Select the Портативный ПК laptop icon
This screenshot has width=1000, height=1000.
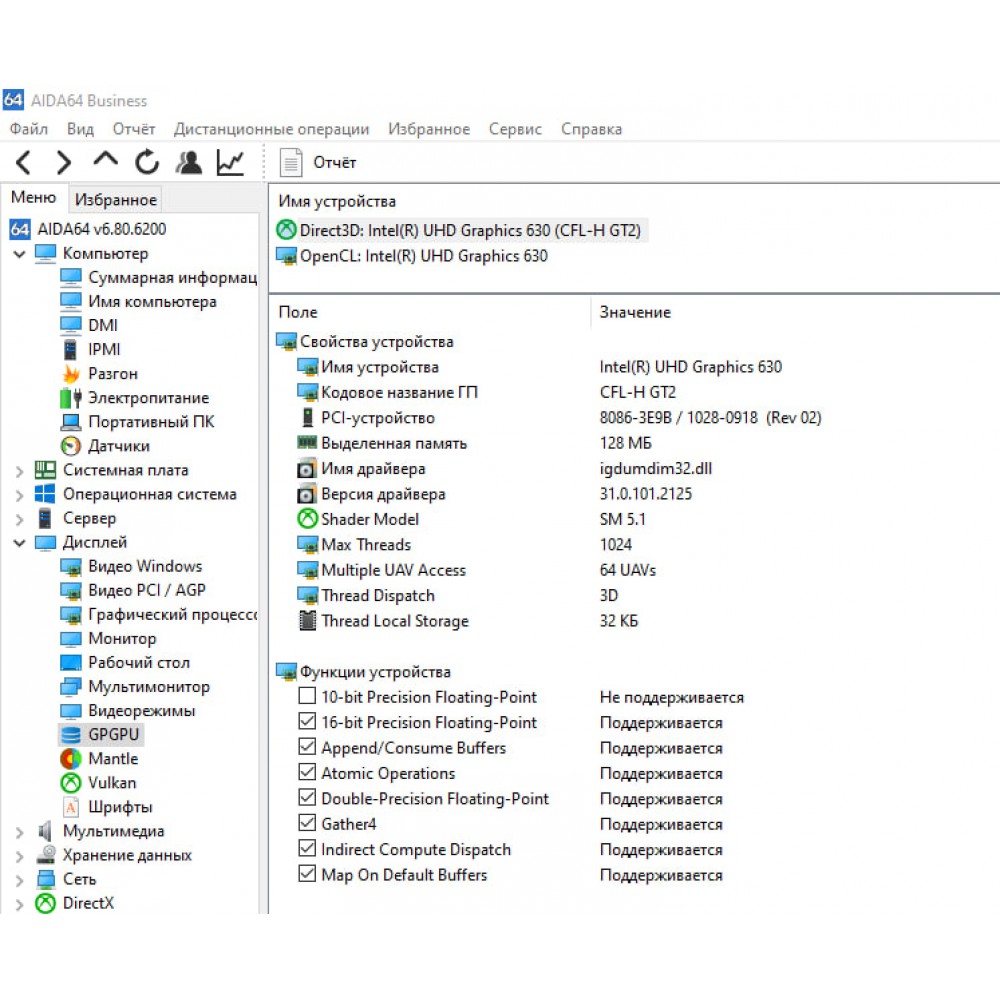[71, 422]
